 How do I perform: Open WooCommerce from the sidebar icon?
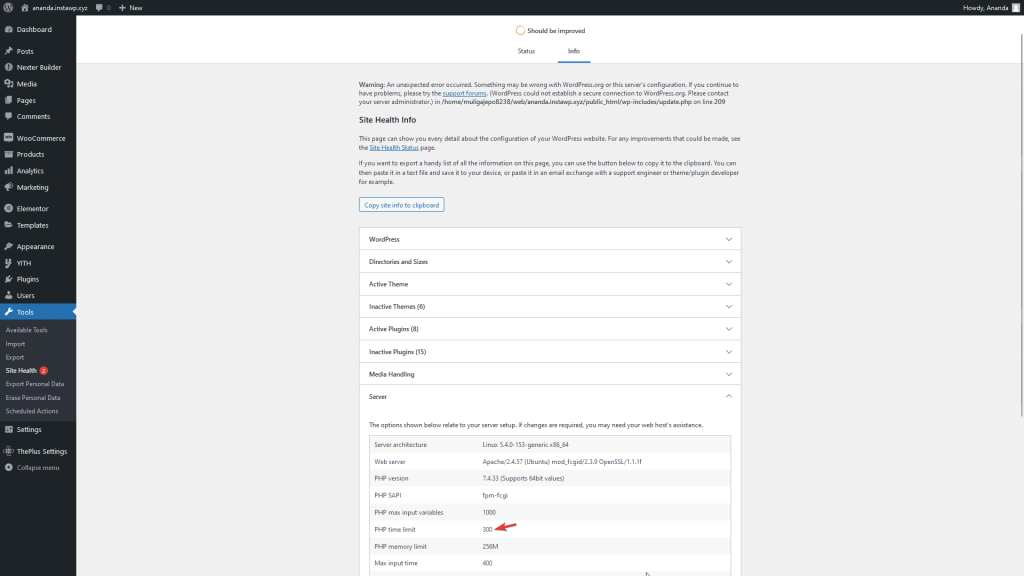pyautogui.click(x=9, y=138)
